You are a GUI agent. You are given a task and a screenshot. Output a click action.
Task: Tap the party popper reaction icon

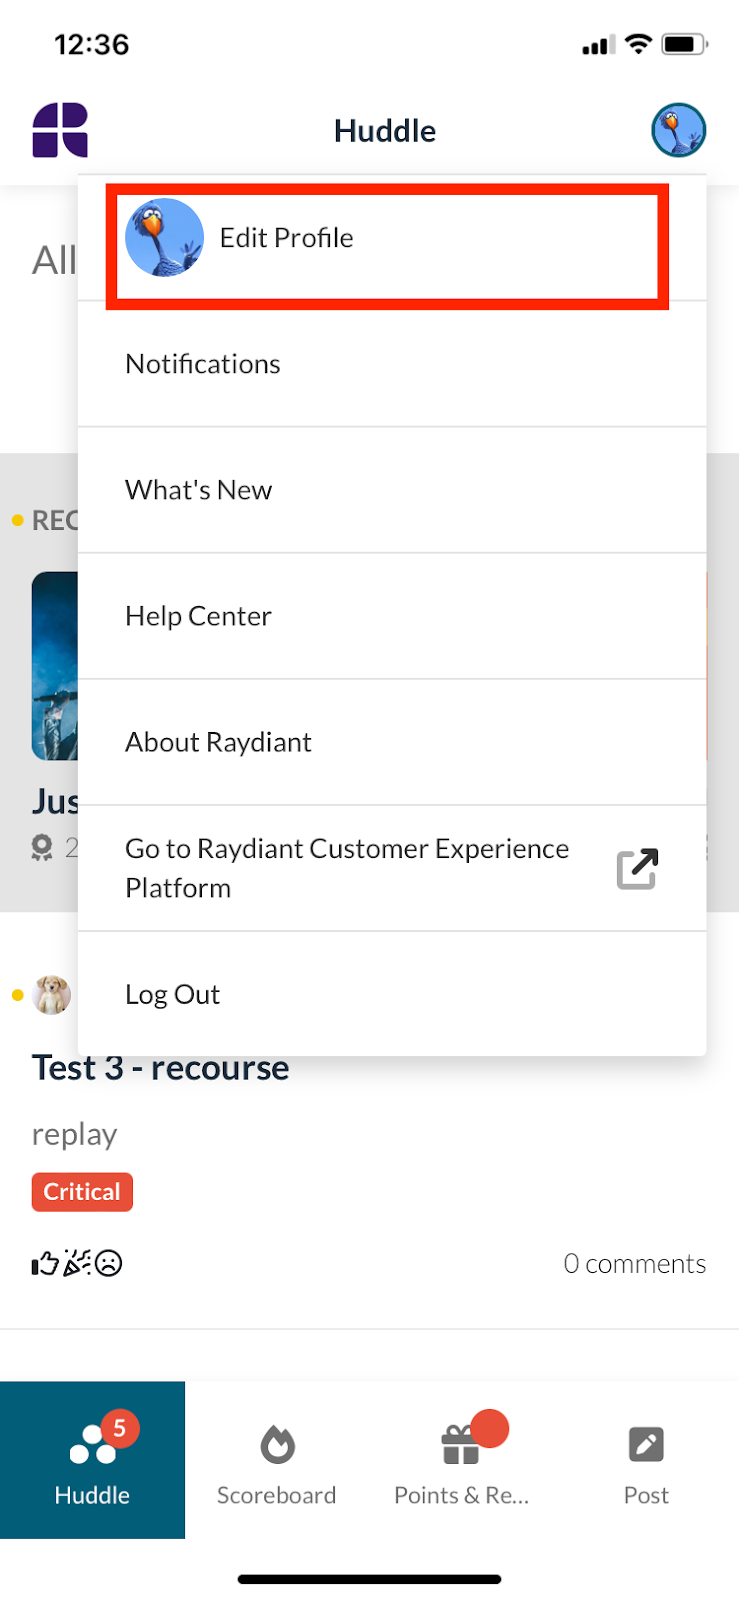pos(77,1264)
